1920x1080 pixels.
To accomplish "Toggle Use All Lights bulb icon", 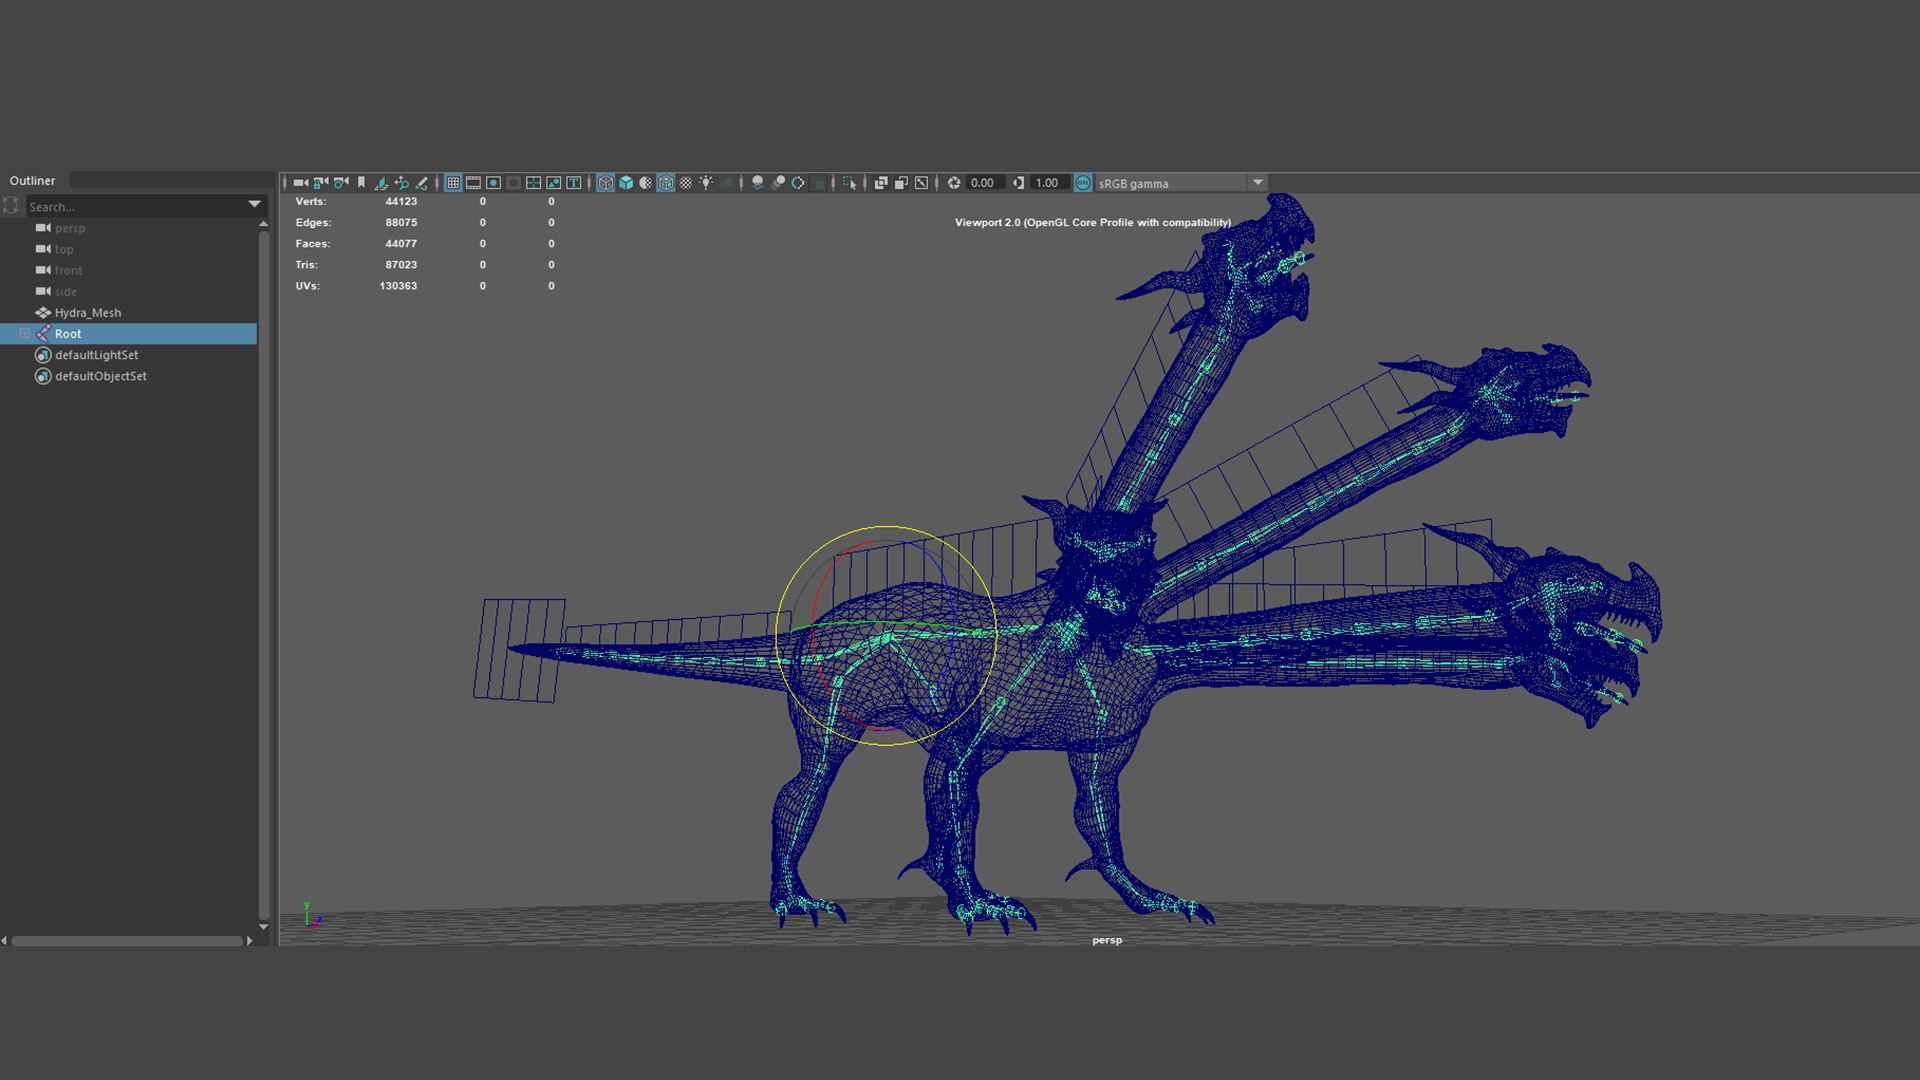I will click(x=706, y=183).
